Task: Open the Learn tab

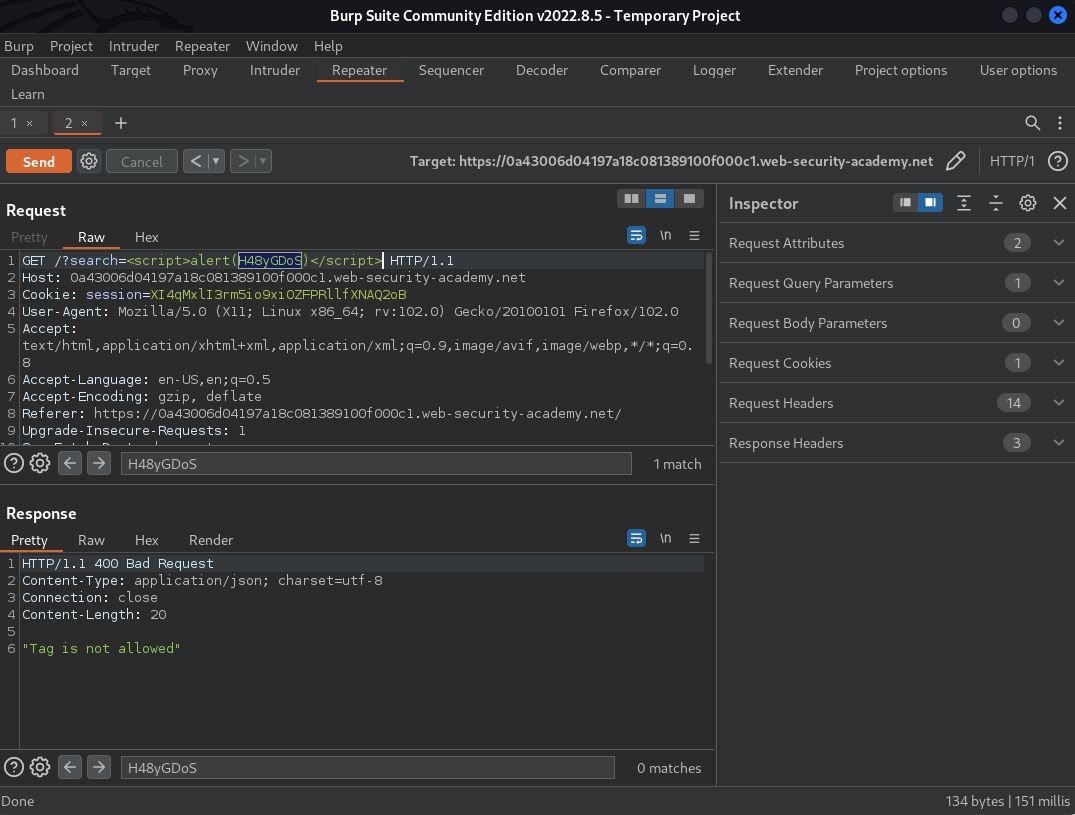Action: pos(27,94)
